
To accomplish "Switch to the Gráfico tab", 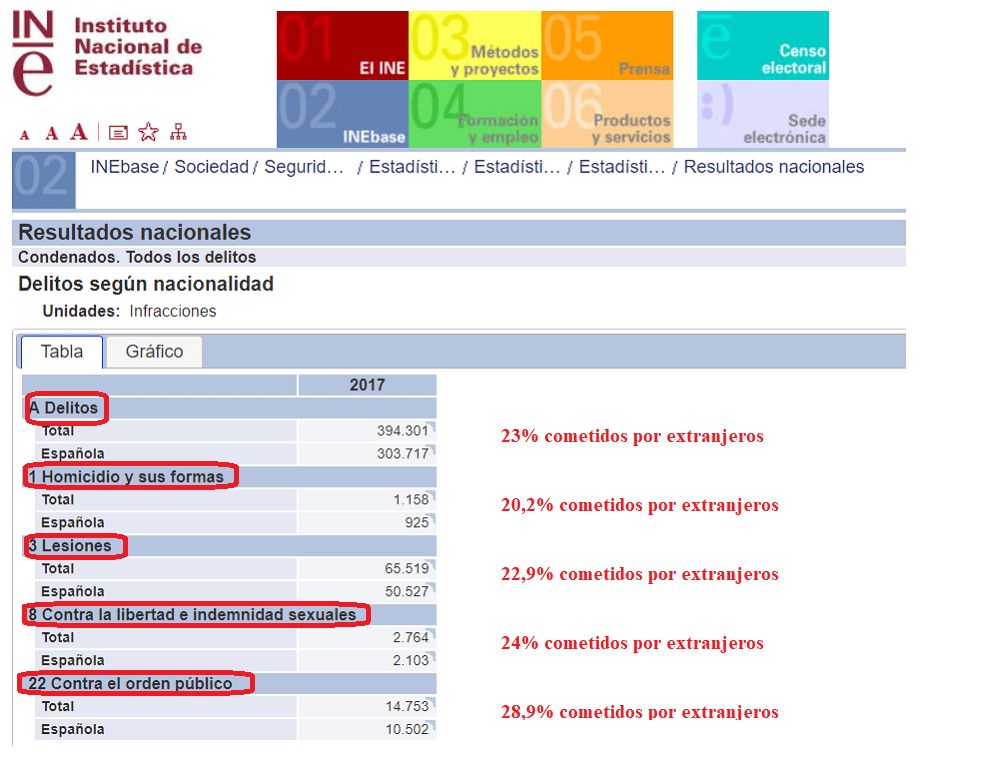I will tap(154, 352).
